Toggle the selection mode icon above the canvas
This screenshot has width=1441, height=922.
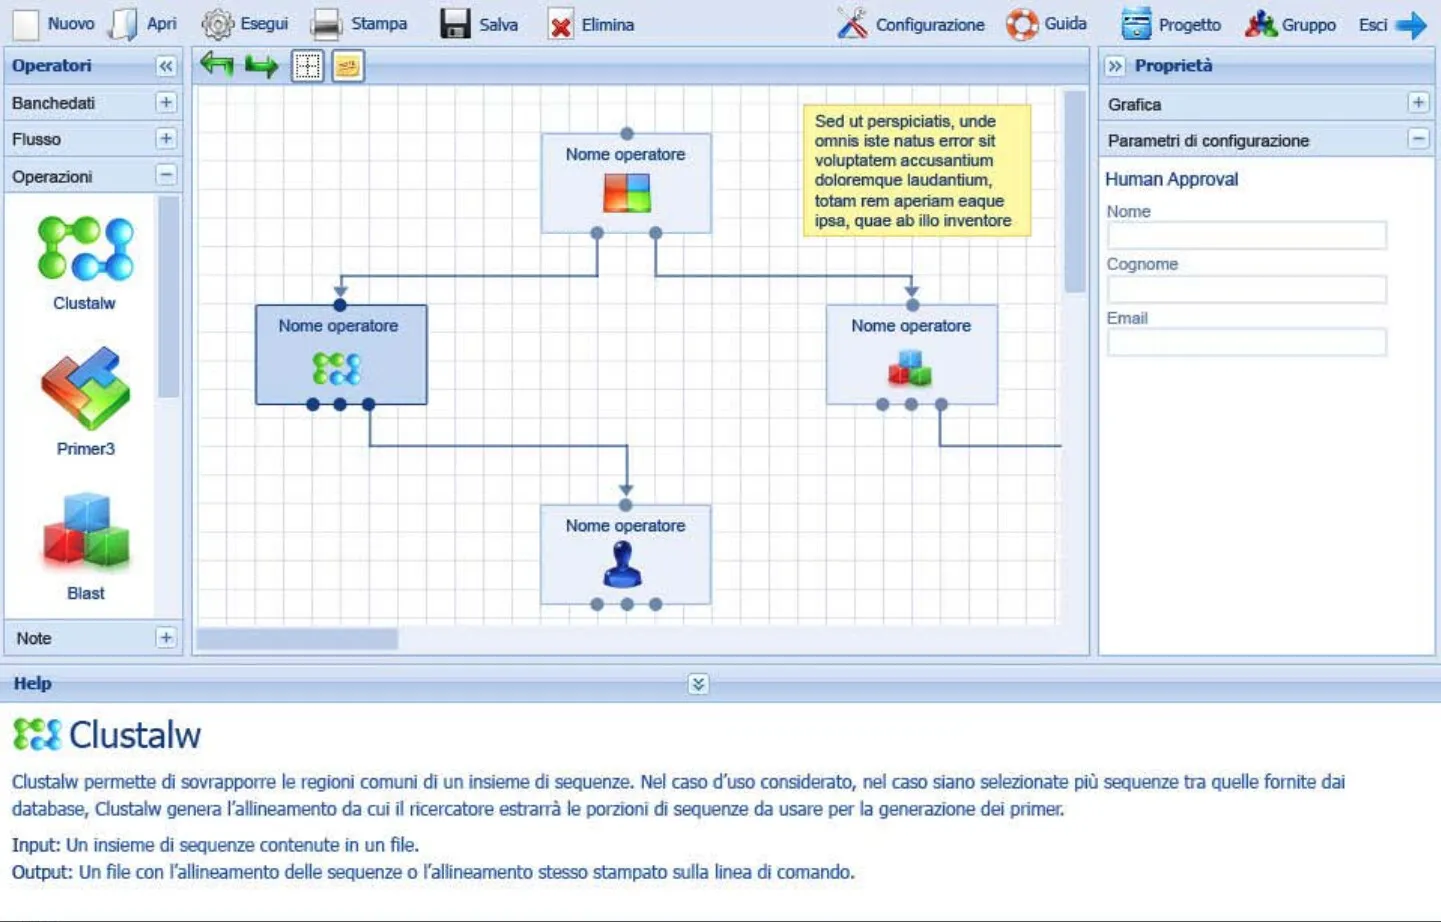point(307,66)
